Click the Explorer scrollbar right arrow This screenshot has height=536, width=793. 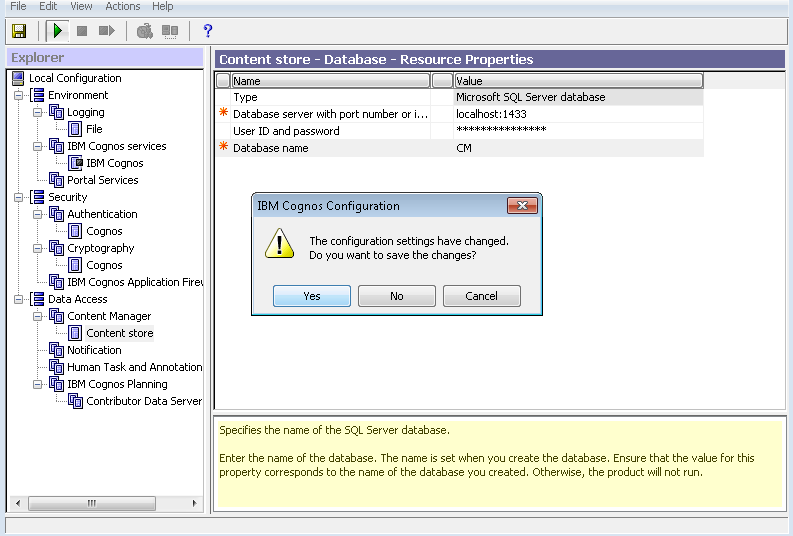click(x=194, y=503)
